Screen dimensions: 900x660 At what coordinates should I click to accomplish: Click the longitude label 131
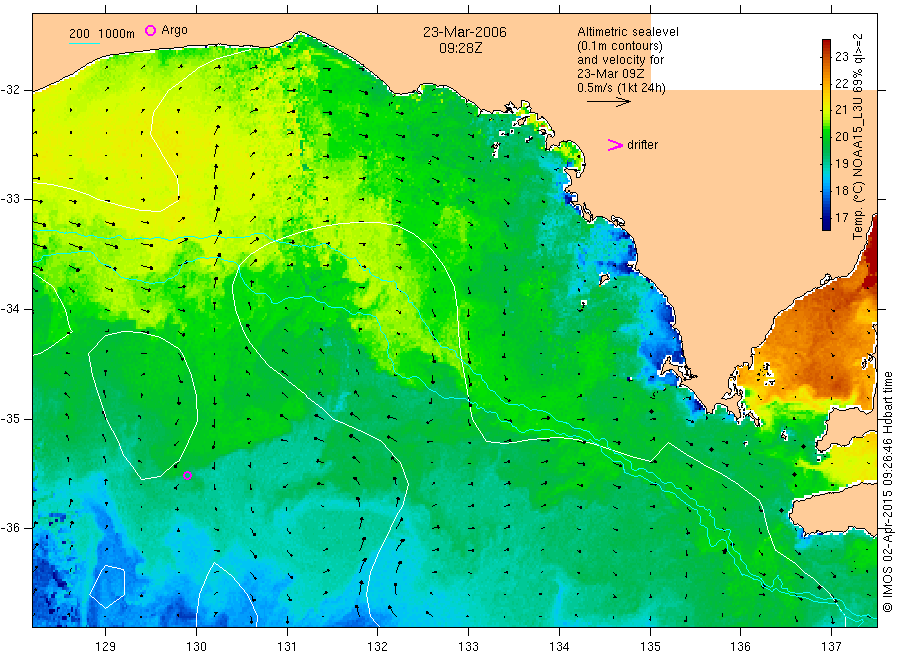point(287,647)
